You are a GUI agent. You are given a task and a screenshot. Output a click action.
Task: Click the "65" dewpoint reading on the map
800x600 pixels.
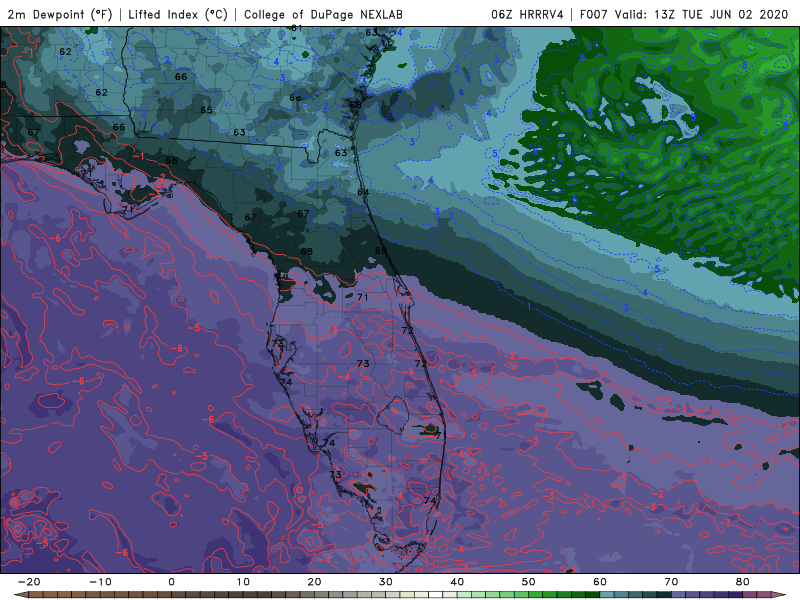[206, 110]
